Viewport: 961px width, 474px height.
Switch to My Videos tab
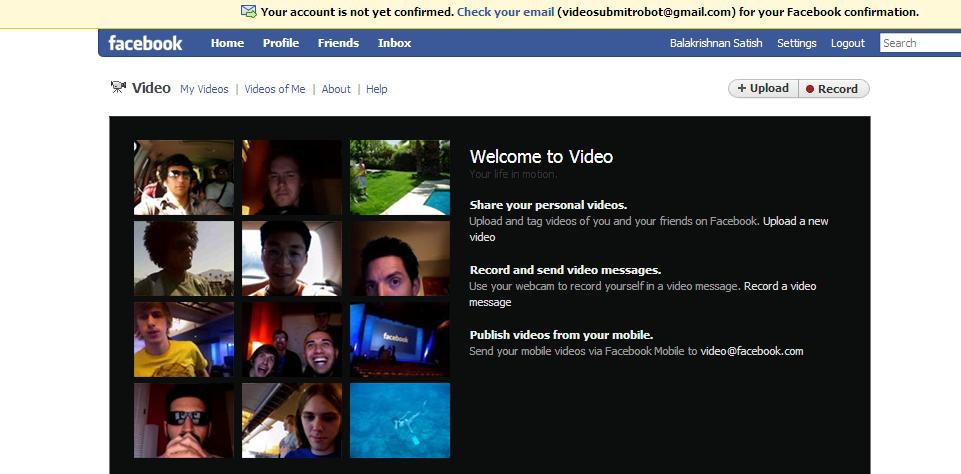pyautogui.click(x=204, y=89)
